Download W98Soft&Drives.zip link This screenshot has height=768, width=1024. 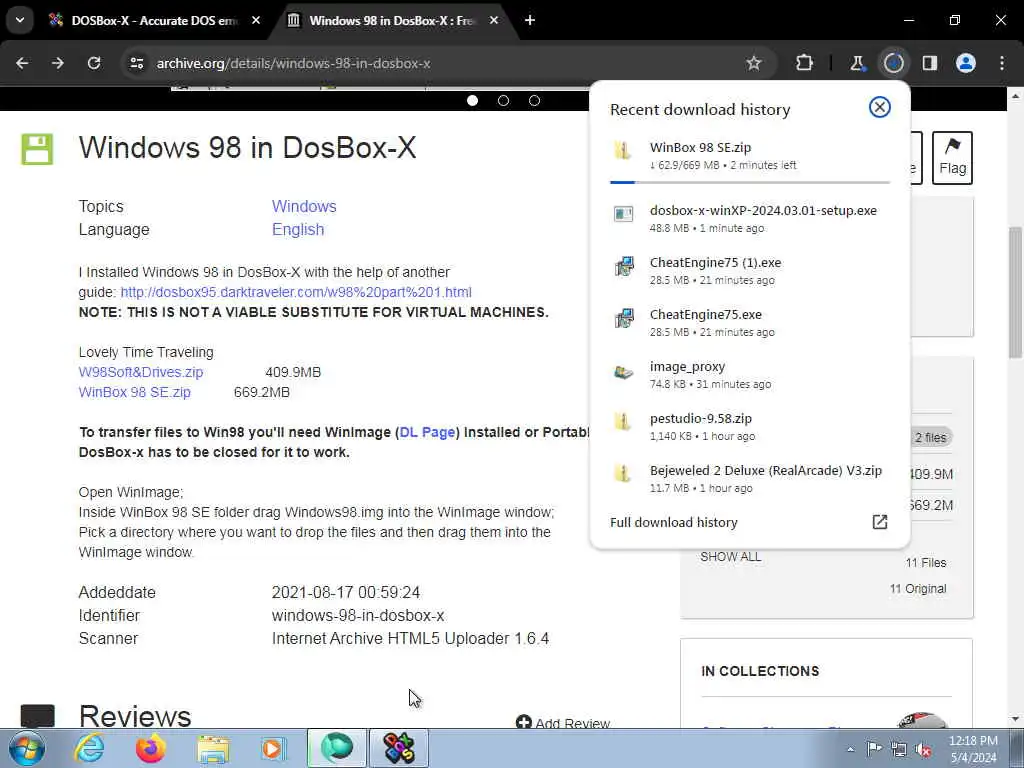click(141, 372)
